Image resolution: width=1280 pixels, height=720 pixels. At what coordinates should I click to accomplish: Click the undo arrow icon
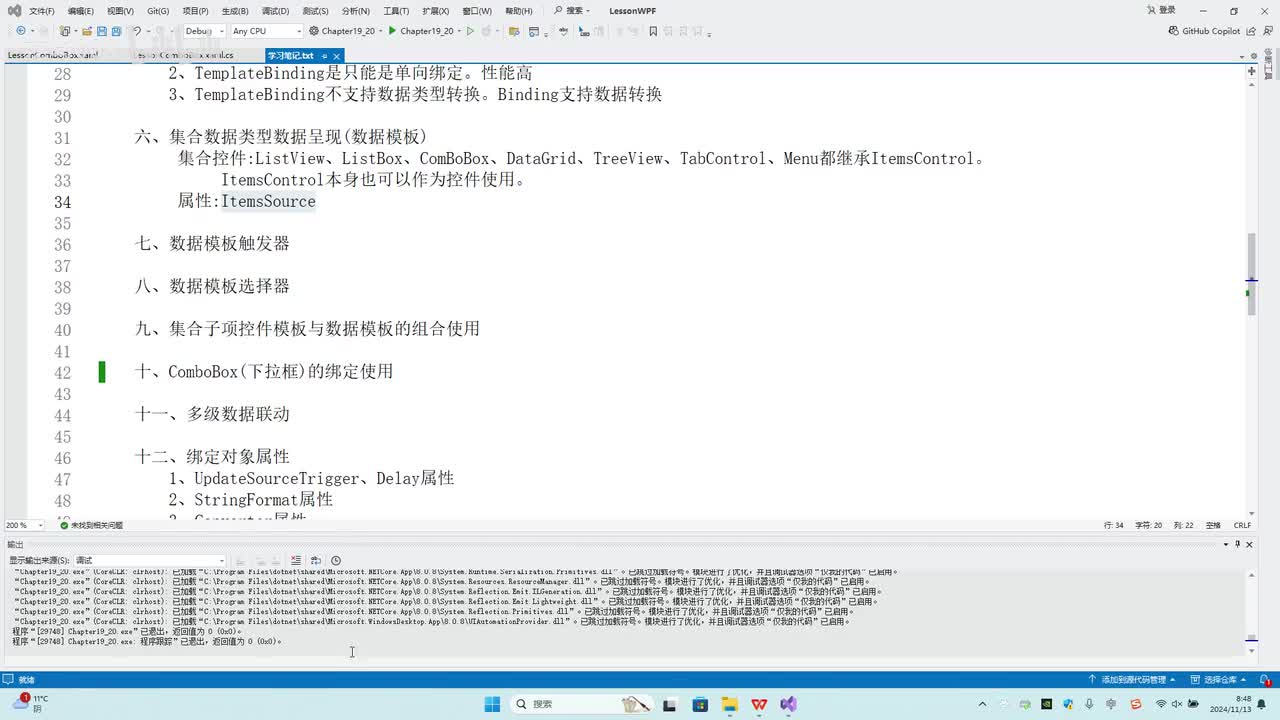tap(137, 31)
